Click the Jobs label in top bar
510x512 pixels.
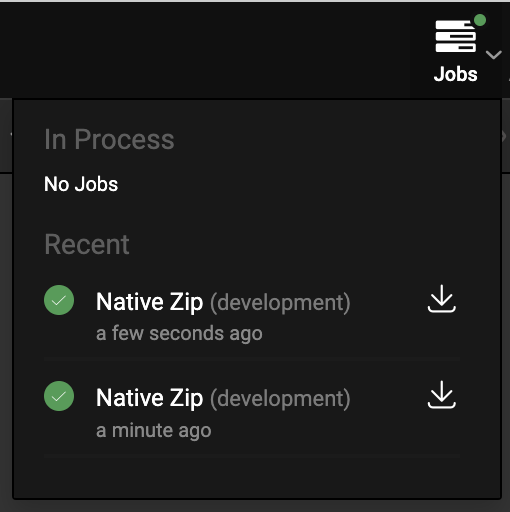coord(455,74)
